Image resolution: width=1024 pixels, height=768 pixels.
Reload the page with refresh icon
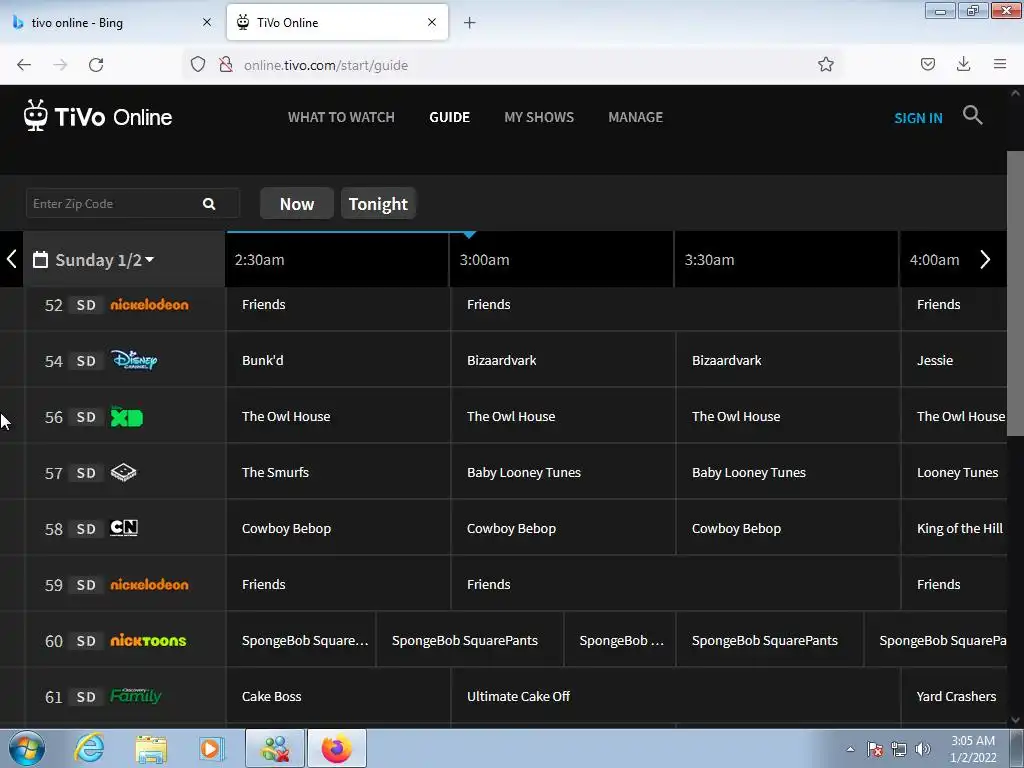pyautogui.click(x=96, y=65)
